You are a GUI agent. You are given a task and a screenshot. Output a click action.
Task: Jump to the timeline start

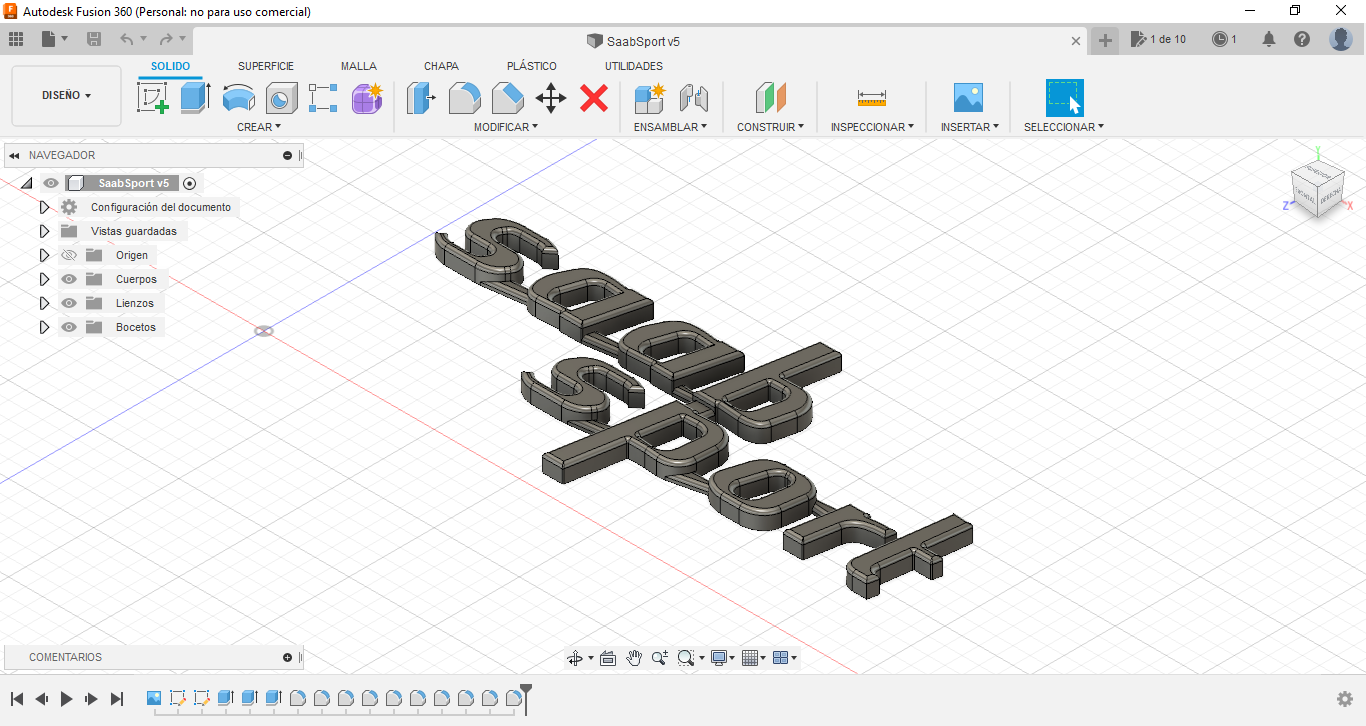click(17, 699)
